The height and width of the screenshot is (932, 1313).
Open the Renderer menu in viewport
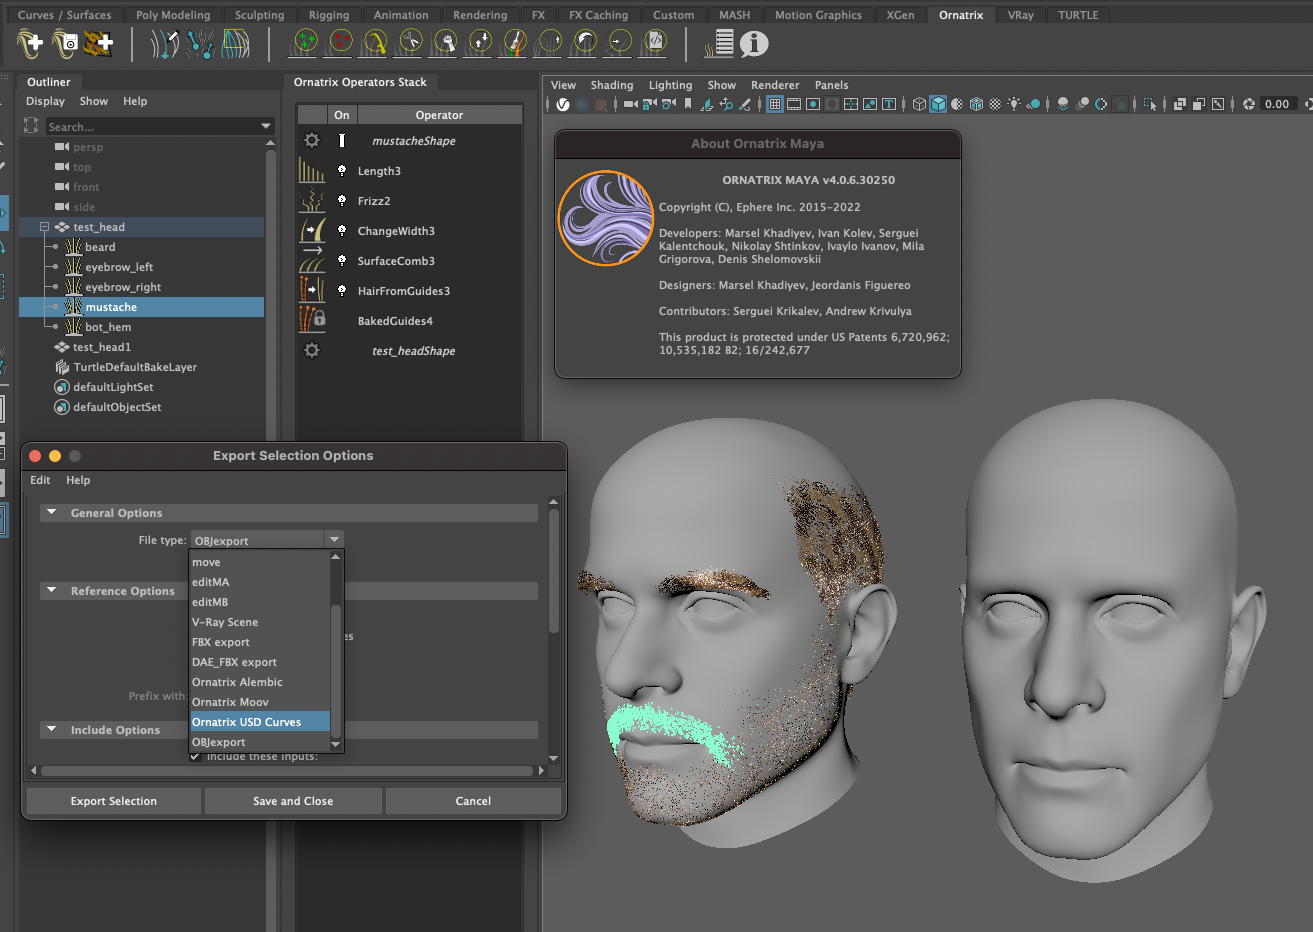tap(774, 85)
